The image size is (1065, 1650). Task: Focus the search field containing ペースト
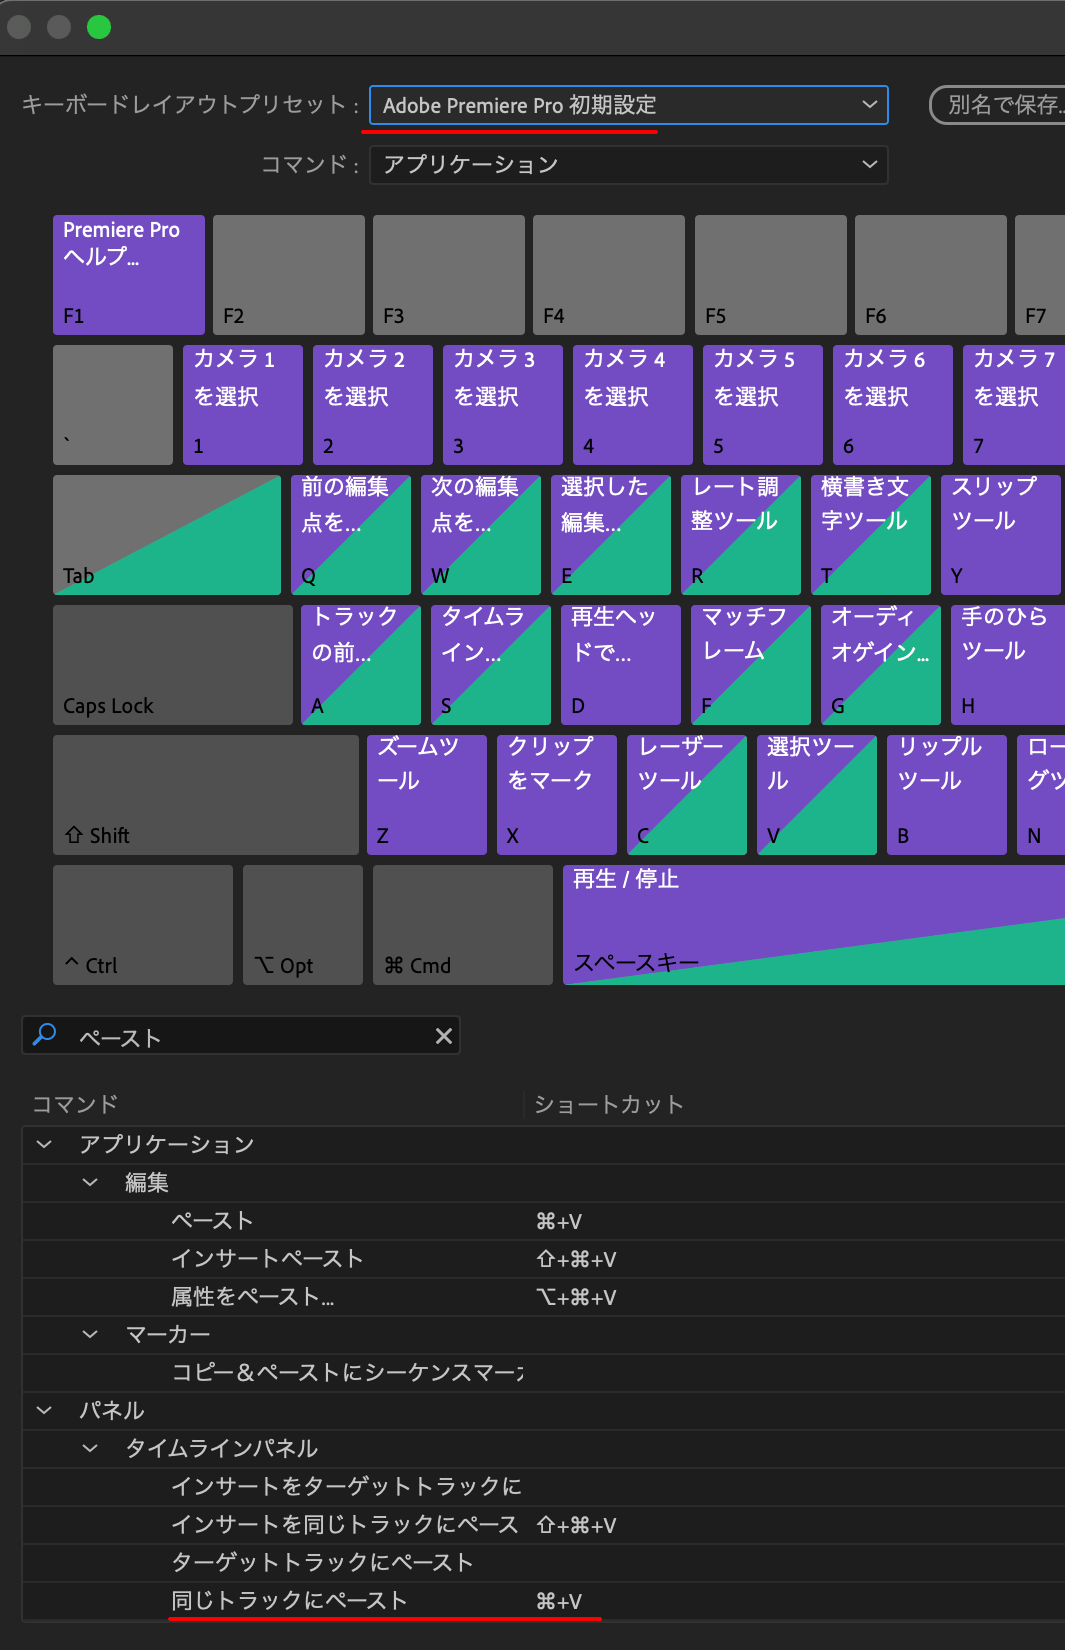[240, 1036]
